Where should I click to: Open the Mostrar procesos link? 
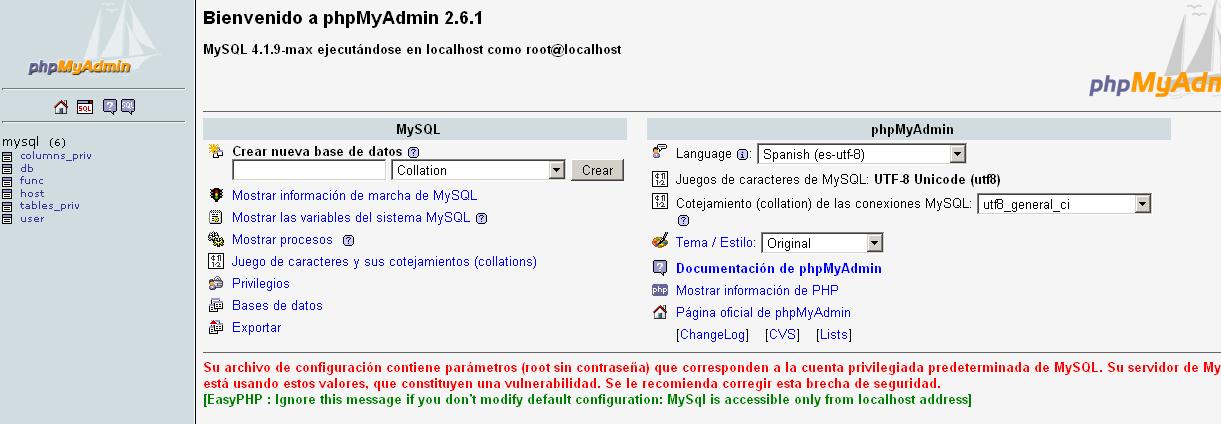coord(282,240)
